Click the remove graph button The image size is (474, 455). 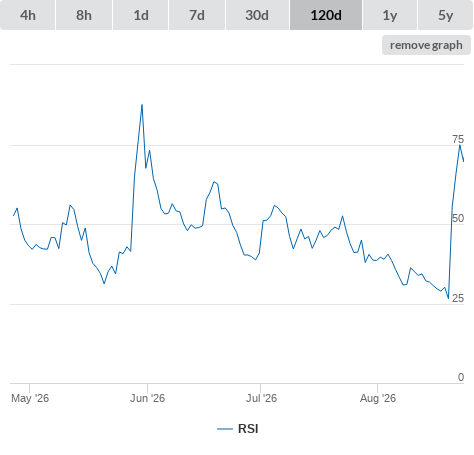[426, 45]
